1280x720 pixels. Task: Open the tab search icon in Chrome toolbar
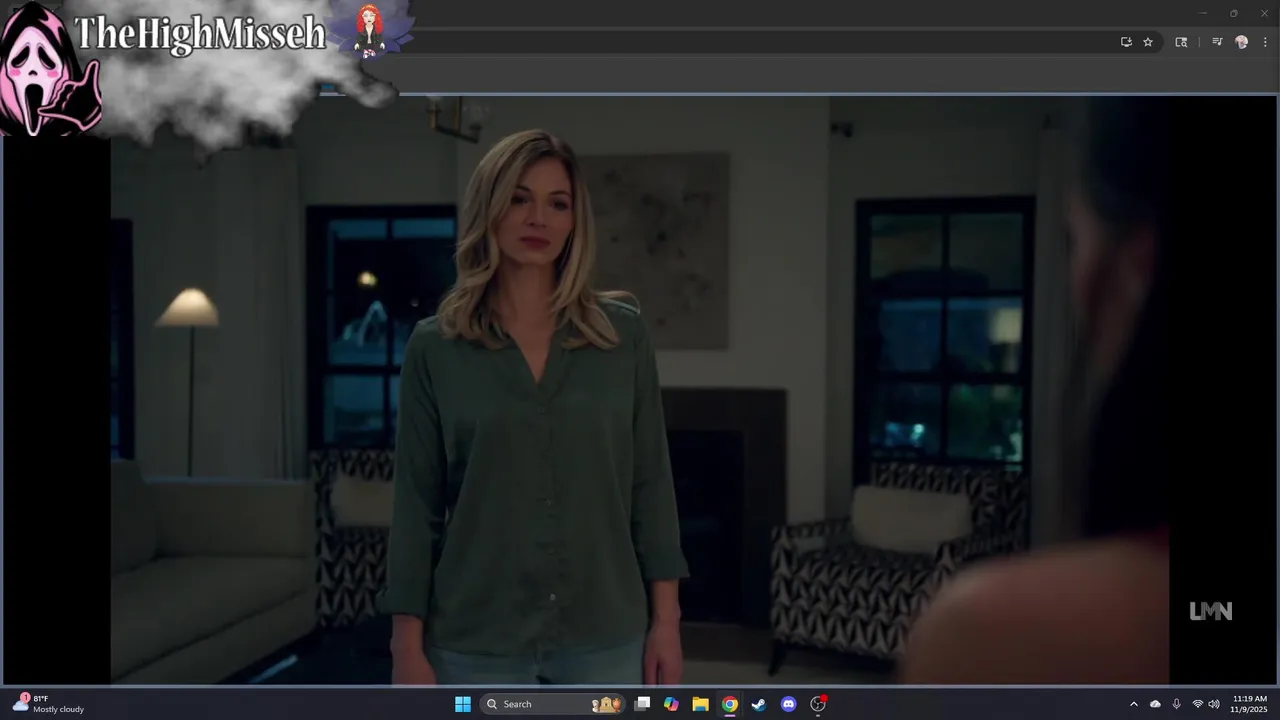tap(1181, 42)
